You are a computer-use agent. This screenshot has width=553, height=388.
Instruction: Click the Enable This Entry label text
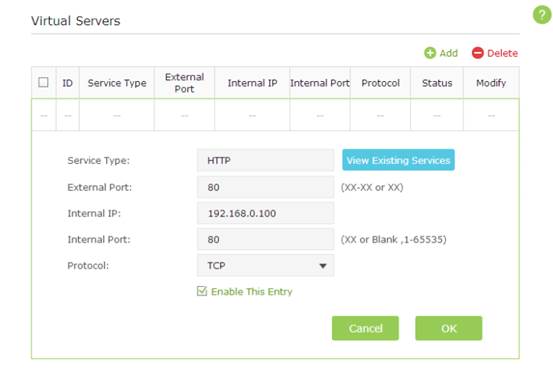(x=251, y=291)
